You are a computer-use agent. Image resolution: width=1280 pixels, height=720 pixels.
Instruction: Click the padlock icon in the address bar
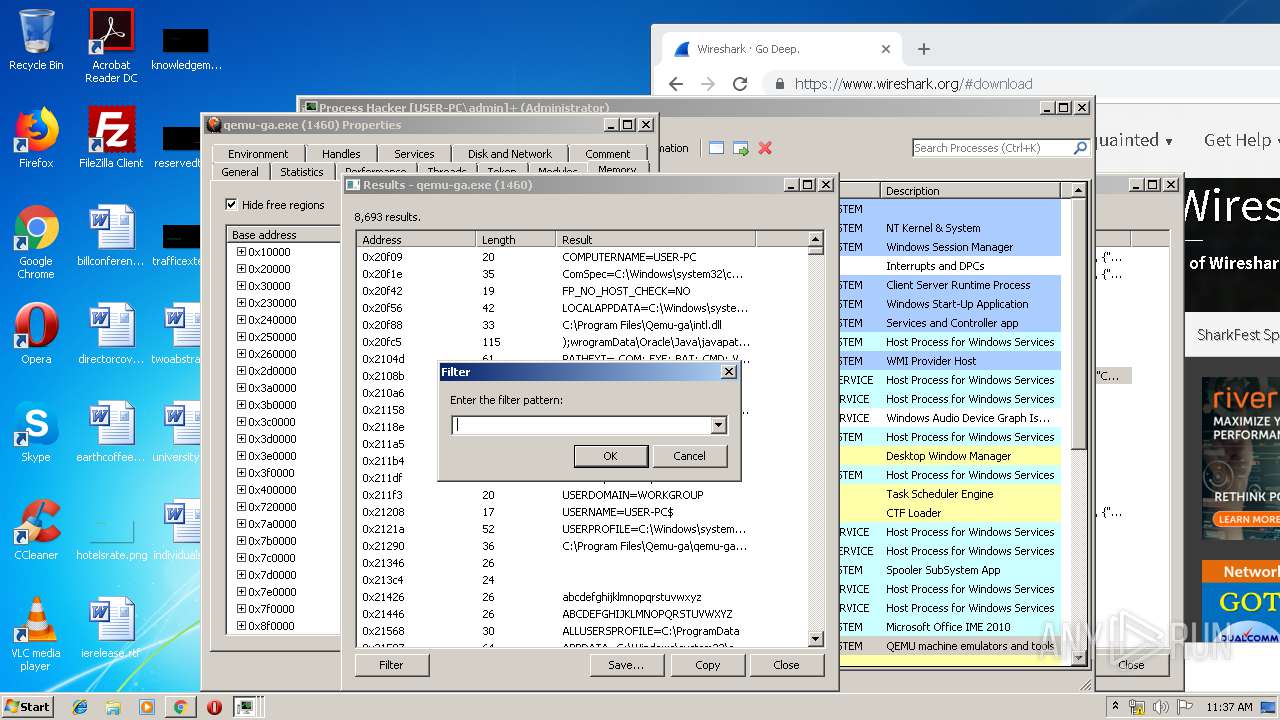click(780, 84)
